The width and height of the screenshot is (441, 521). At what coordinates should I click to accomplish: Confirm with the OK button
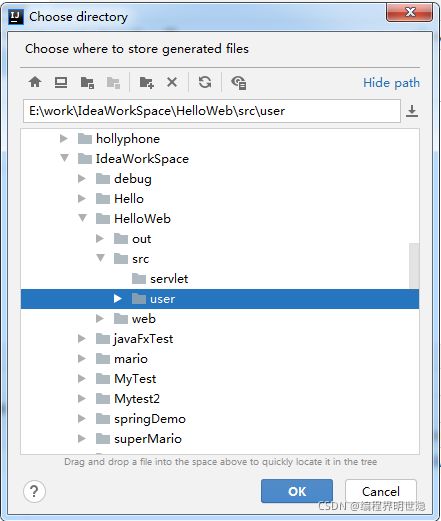[x=297, y=491]
